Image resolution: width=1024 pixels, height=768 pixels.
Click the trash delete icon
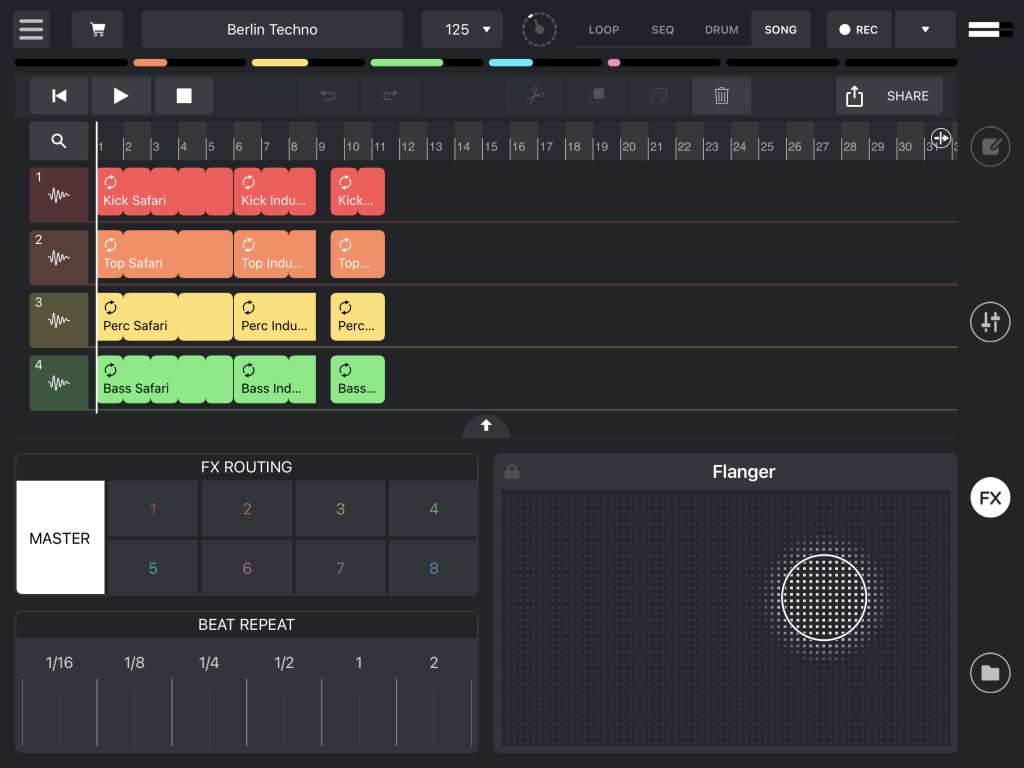point(721,96)
